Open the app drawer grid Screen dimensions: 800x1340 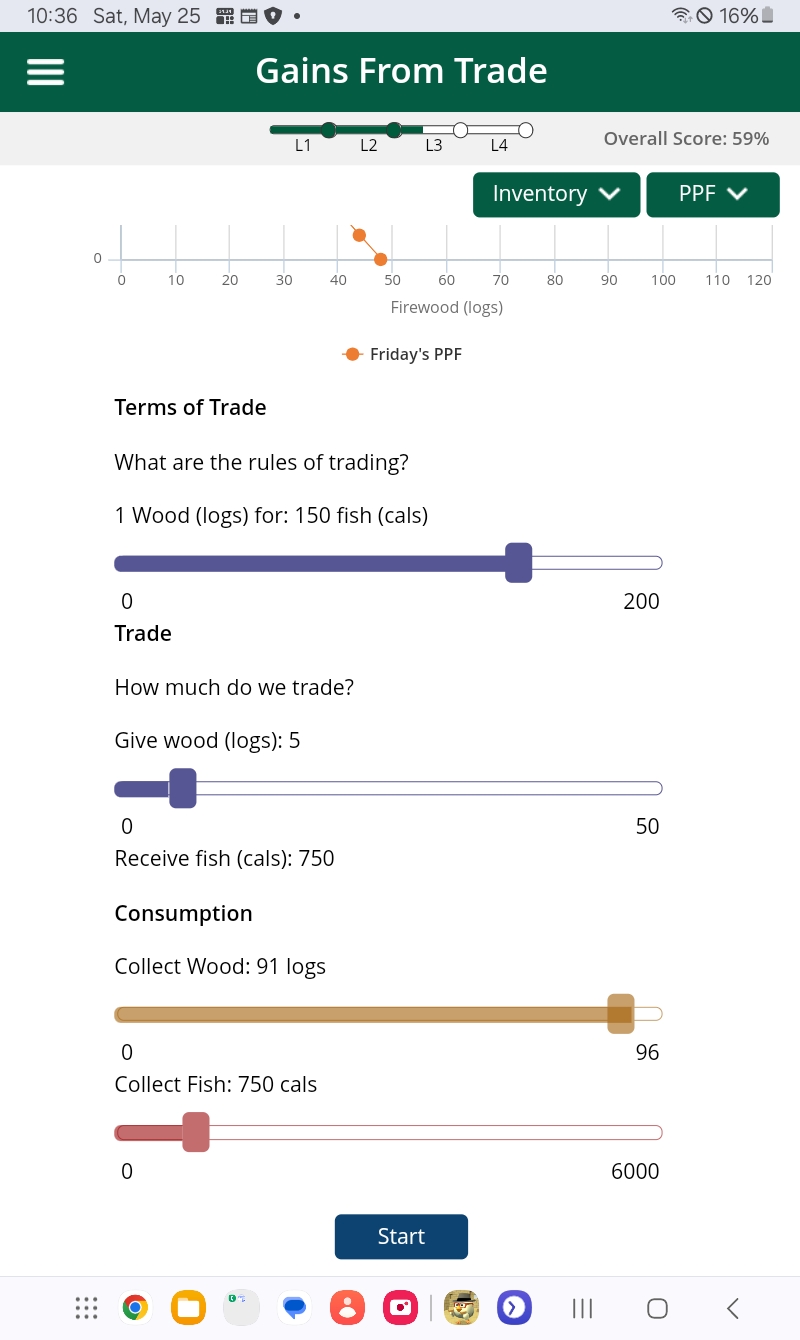tap(86, 1307)
